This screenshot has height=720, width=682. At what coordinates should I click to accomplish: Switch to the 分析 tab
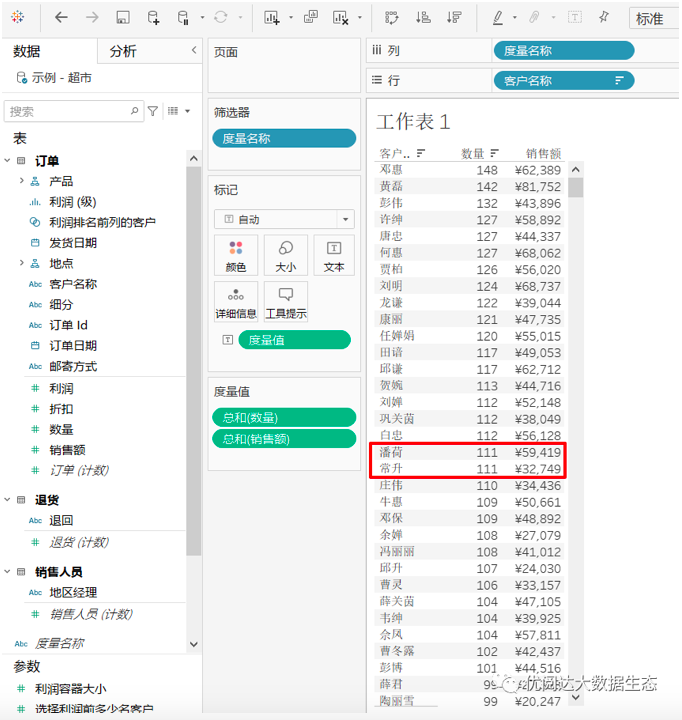coord(123,51)
